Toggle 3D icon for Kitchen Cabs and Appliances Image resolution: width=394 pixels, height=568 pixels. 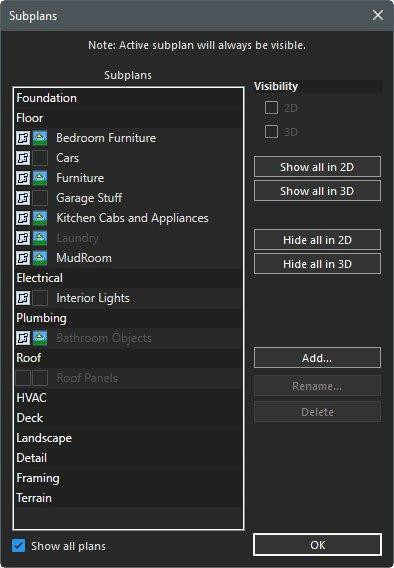click(x=40, y=218)
